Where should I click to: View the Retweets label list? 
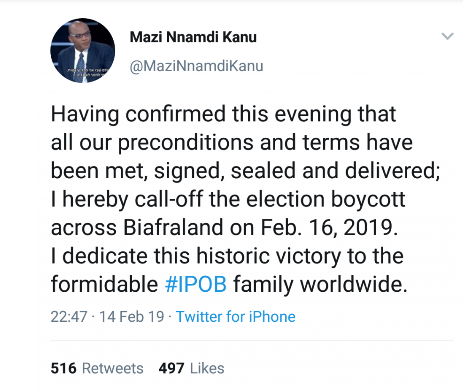coord(113,368)
